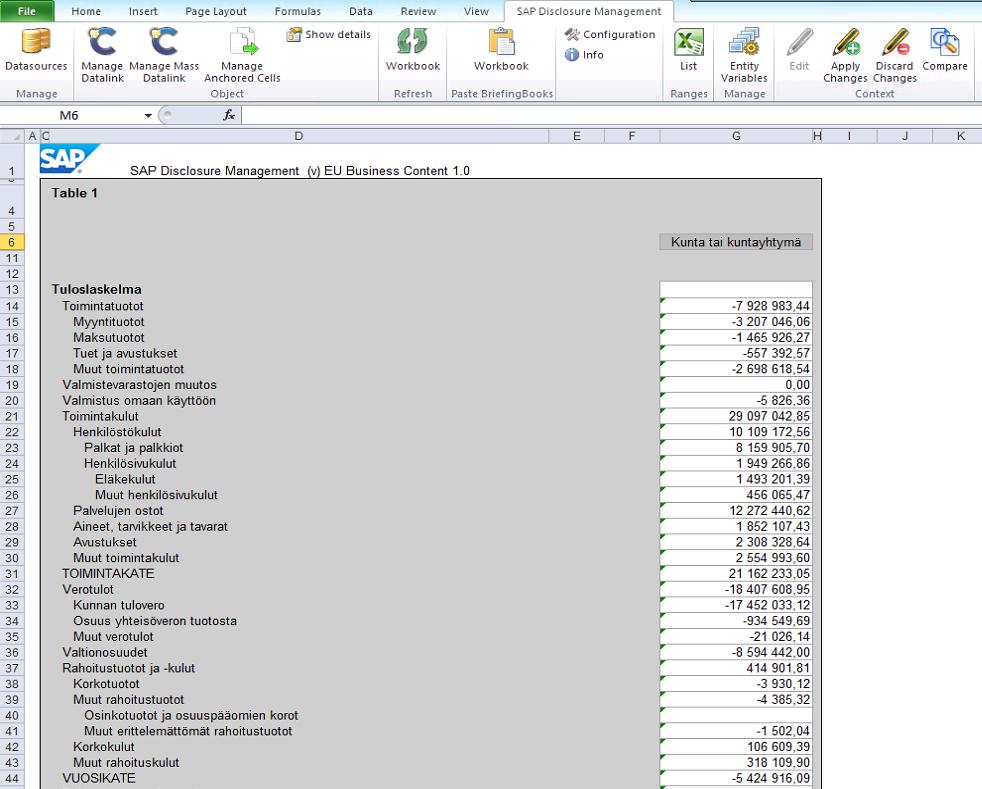Open Configuration settings
Image resolution: width=982 pixels, height=789 pixels.
[610, 34]
